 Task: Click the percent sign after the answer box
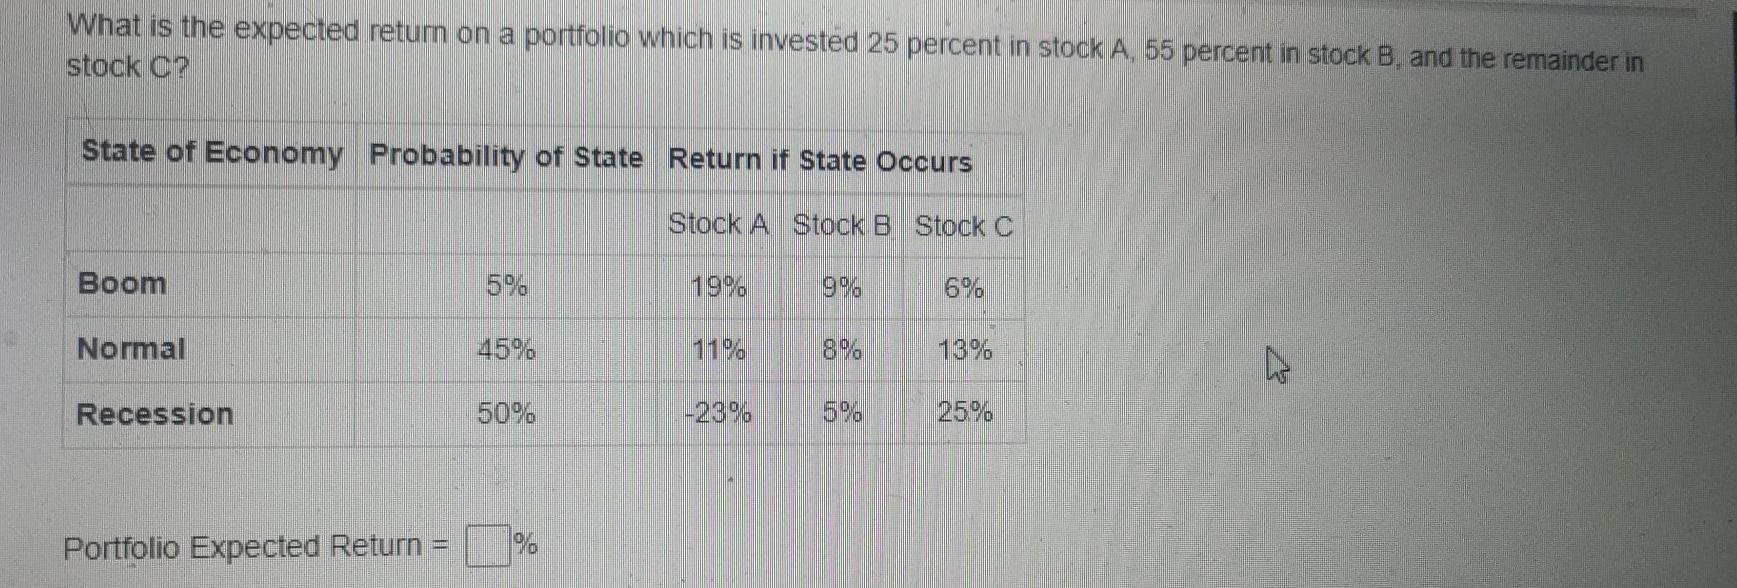click(529, 545)
